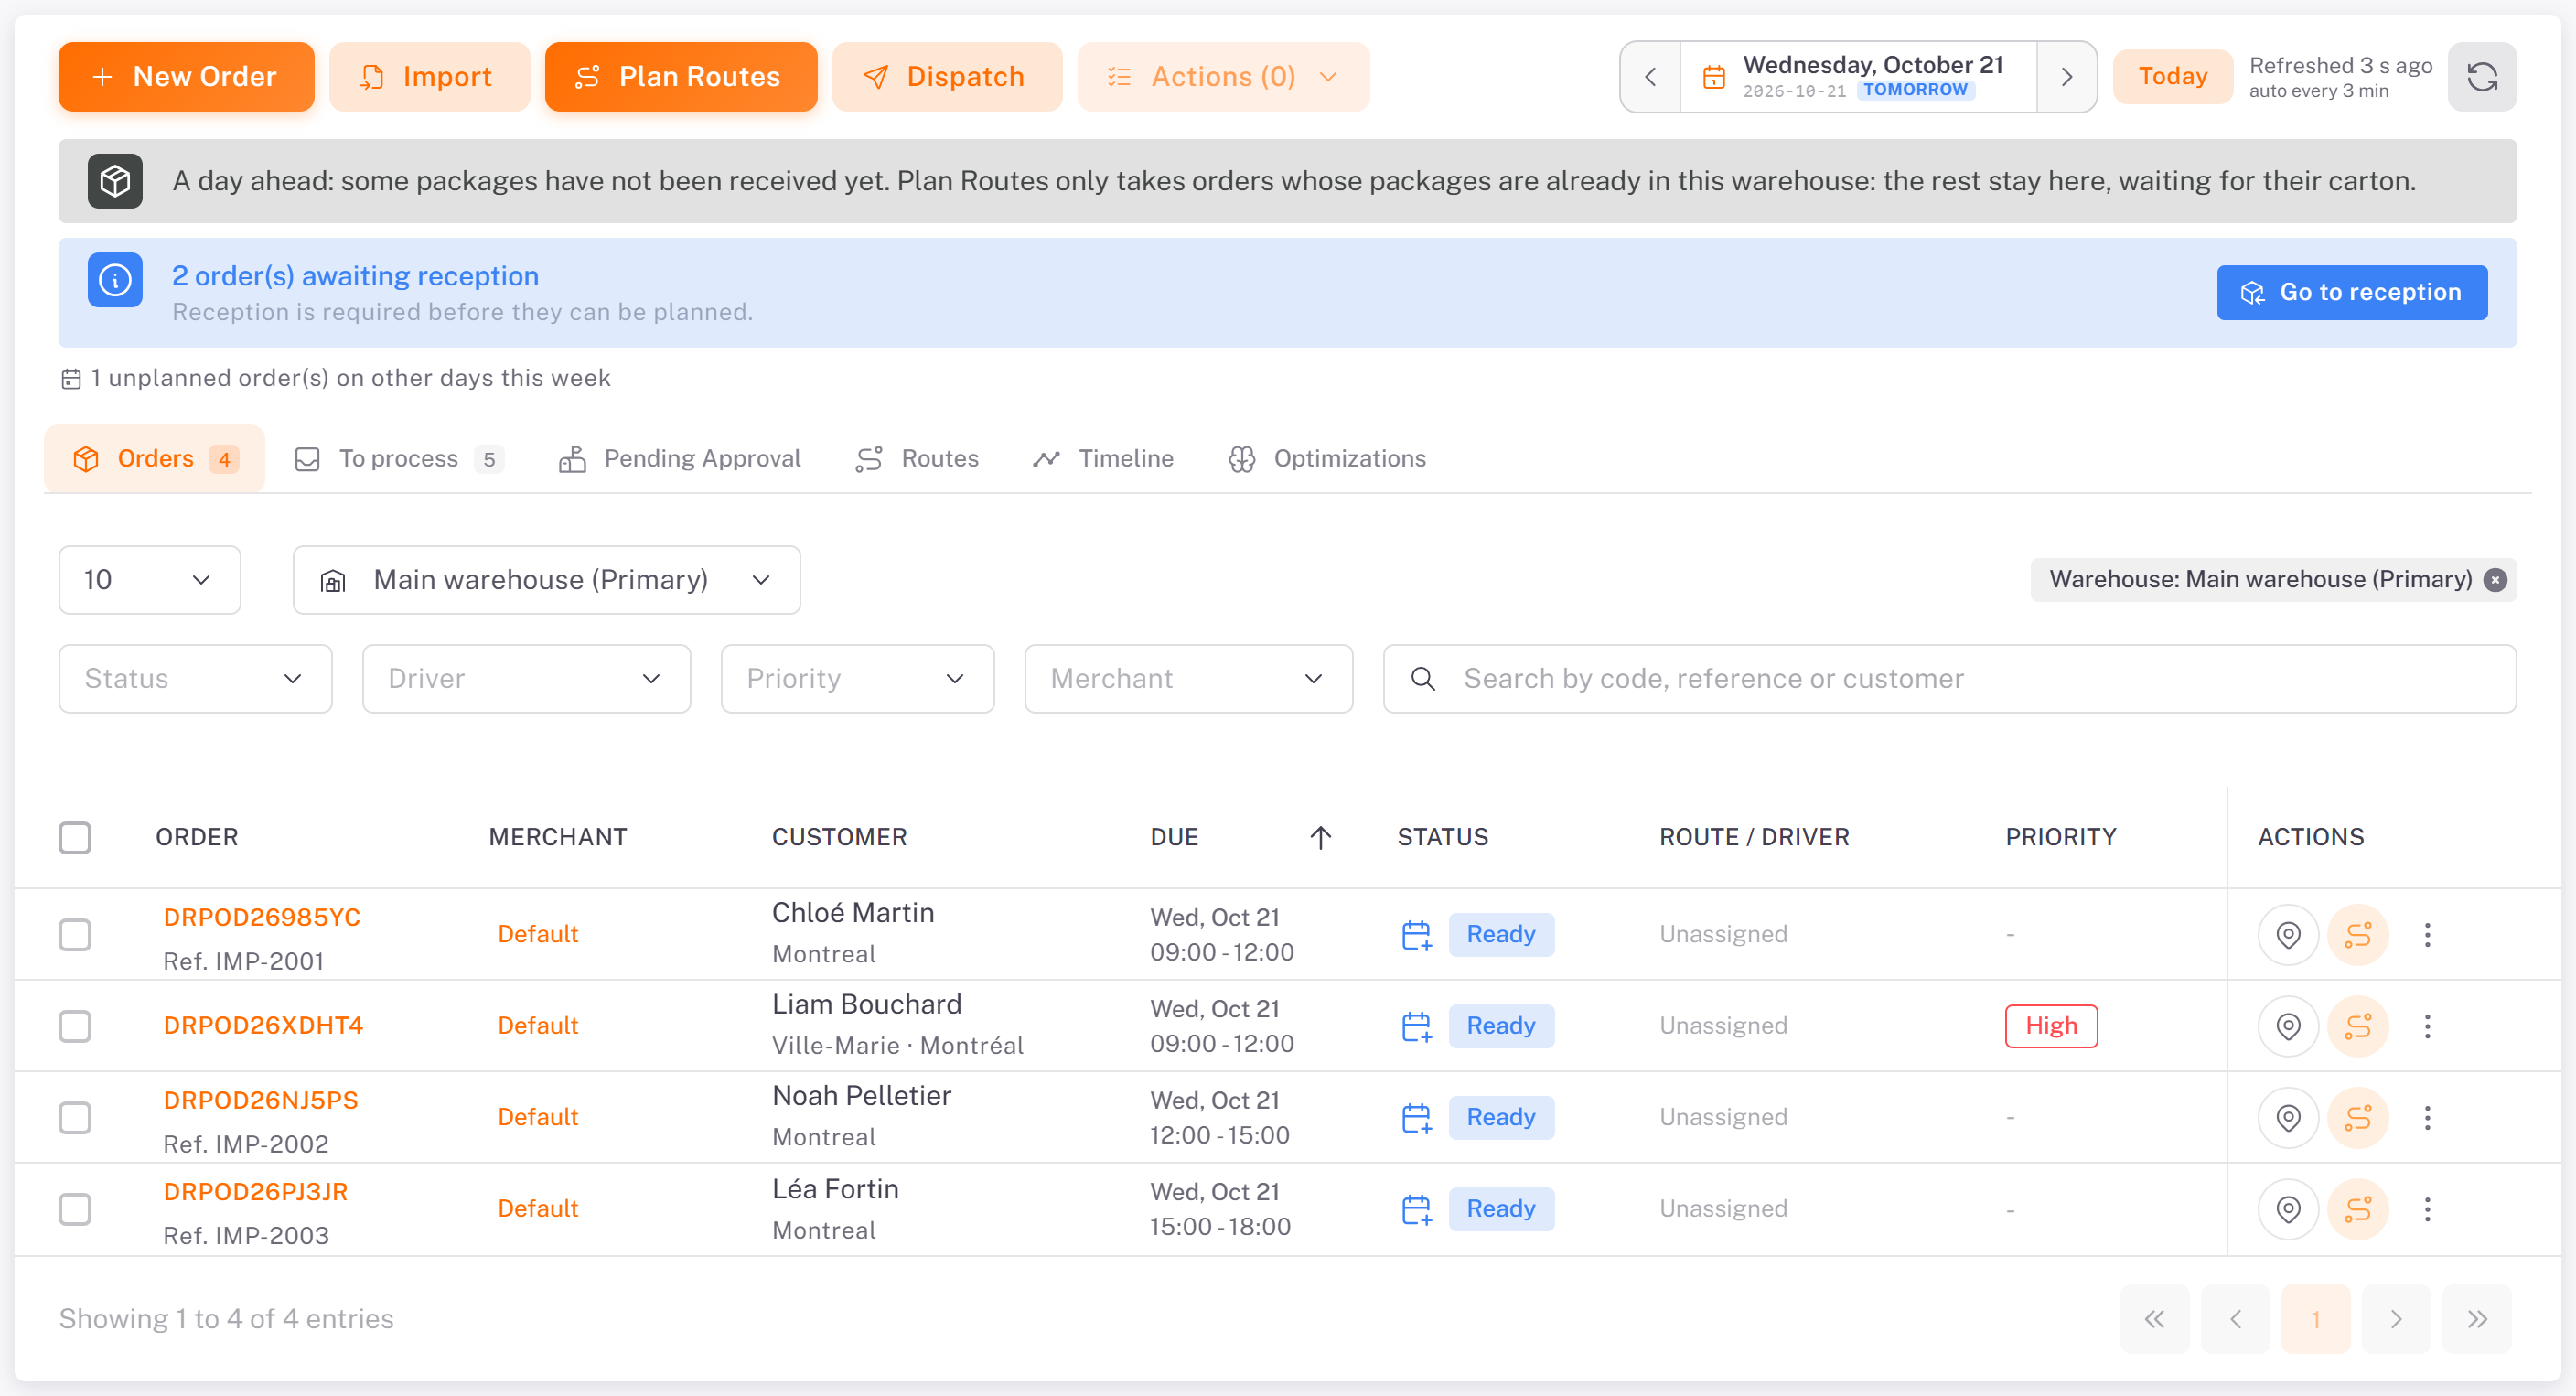
Task: Click route icon for Noah Pelletier order
Action: pyautogui.click(x=2358, y=1117)
